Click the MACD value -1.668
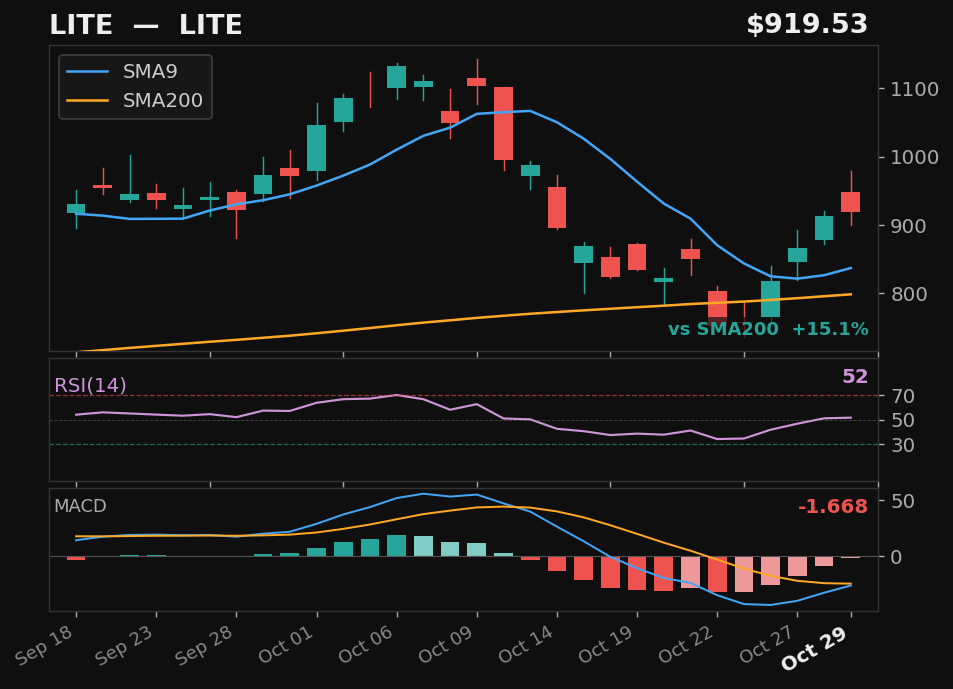Image resolution: width=953 pixels, height=689 pixels. tap(832, 506)
